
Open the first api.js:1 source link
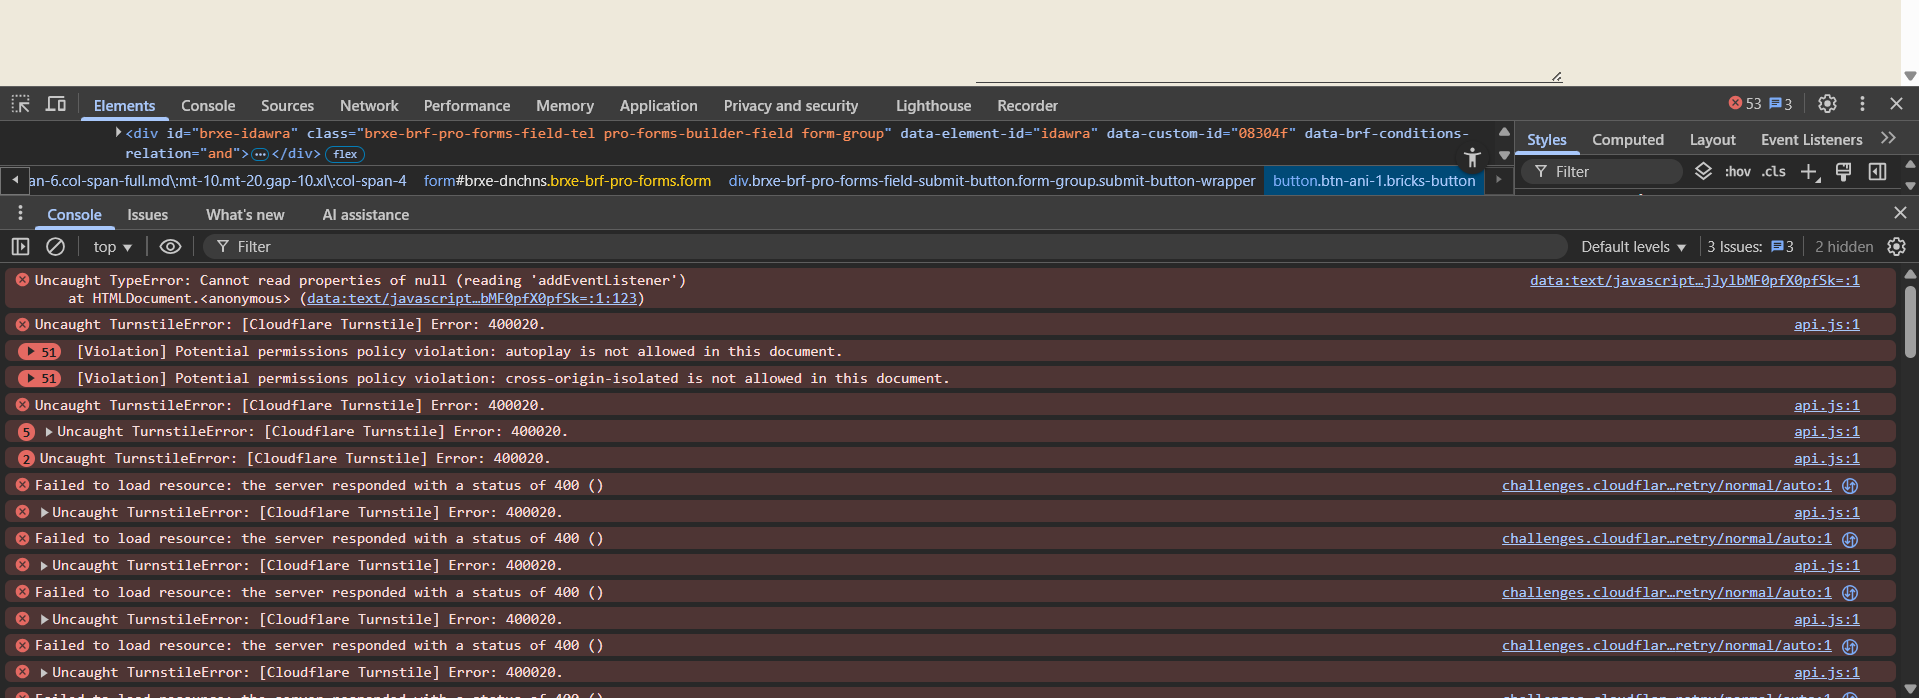1826,325
